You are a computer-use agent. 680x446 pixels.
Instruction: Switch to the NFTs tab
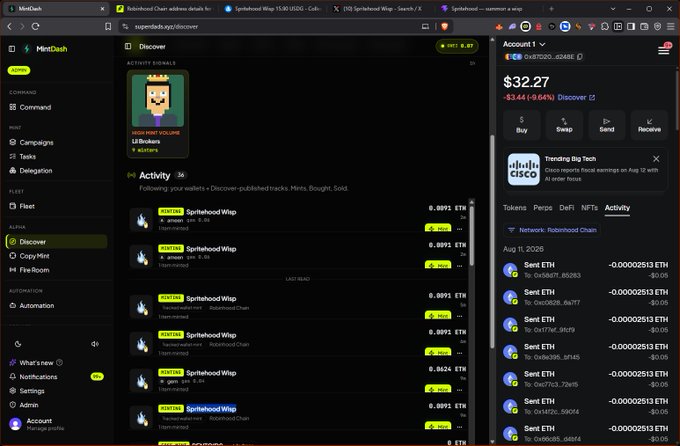(x=589, y=208)
